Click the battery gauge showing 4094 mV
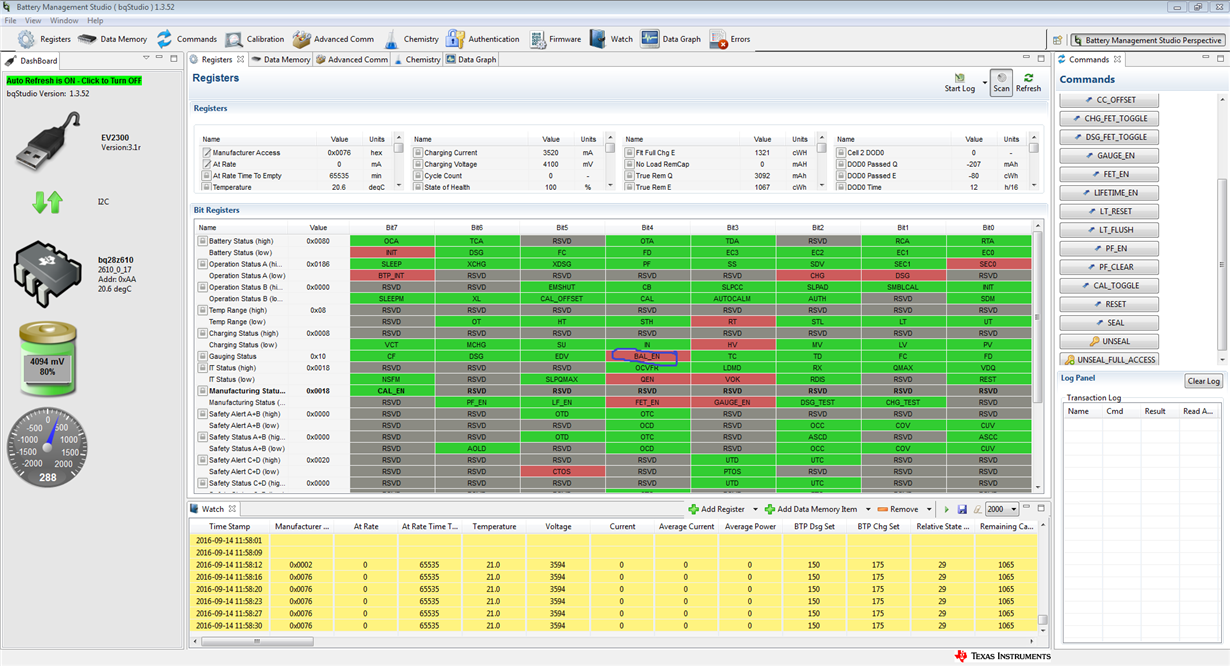 [47, 358]
